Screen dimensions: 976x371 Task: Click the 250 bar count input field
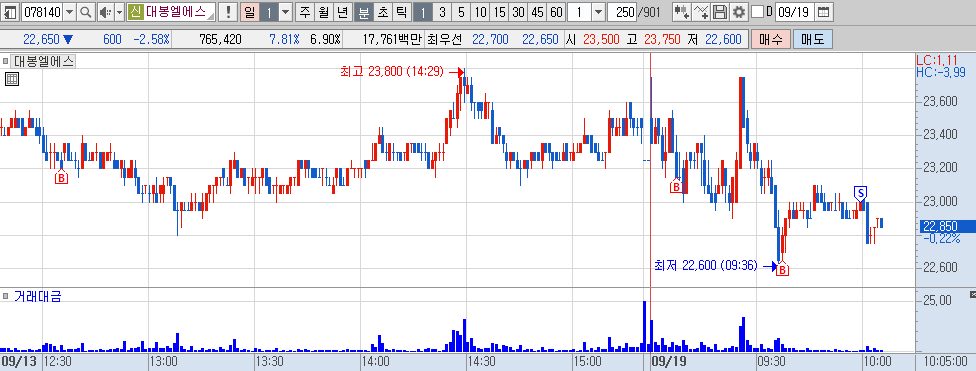[x=622, y=11]
